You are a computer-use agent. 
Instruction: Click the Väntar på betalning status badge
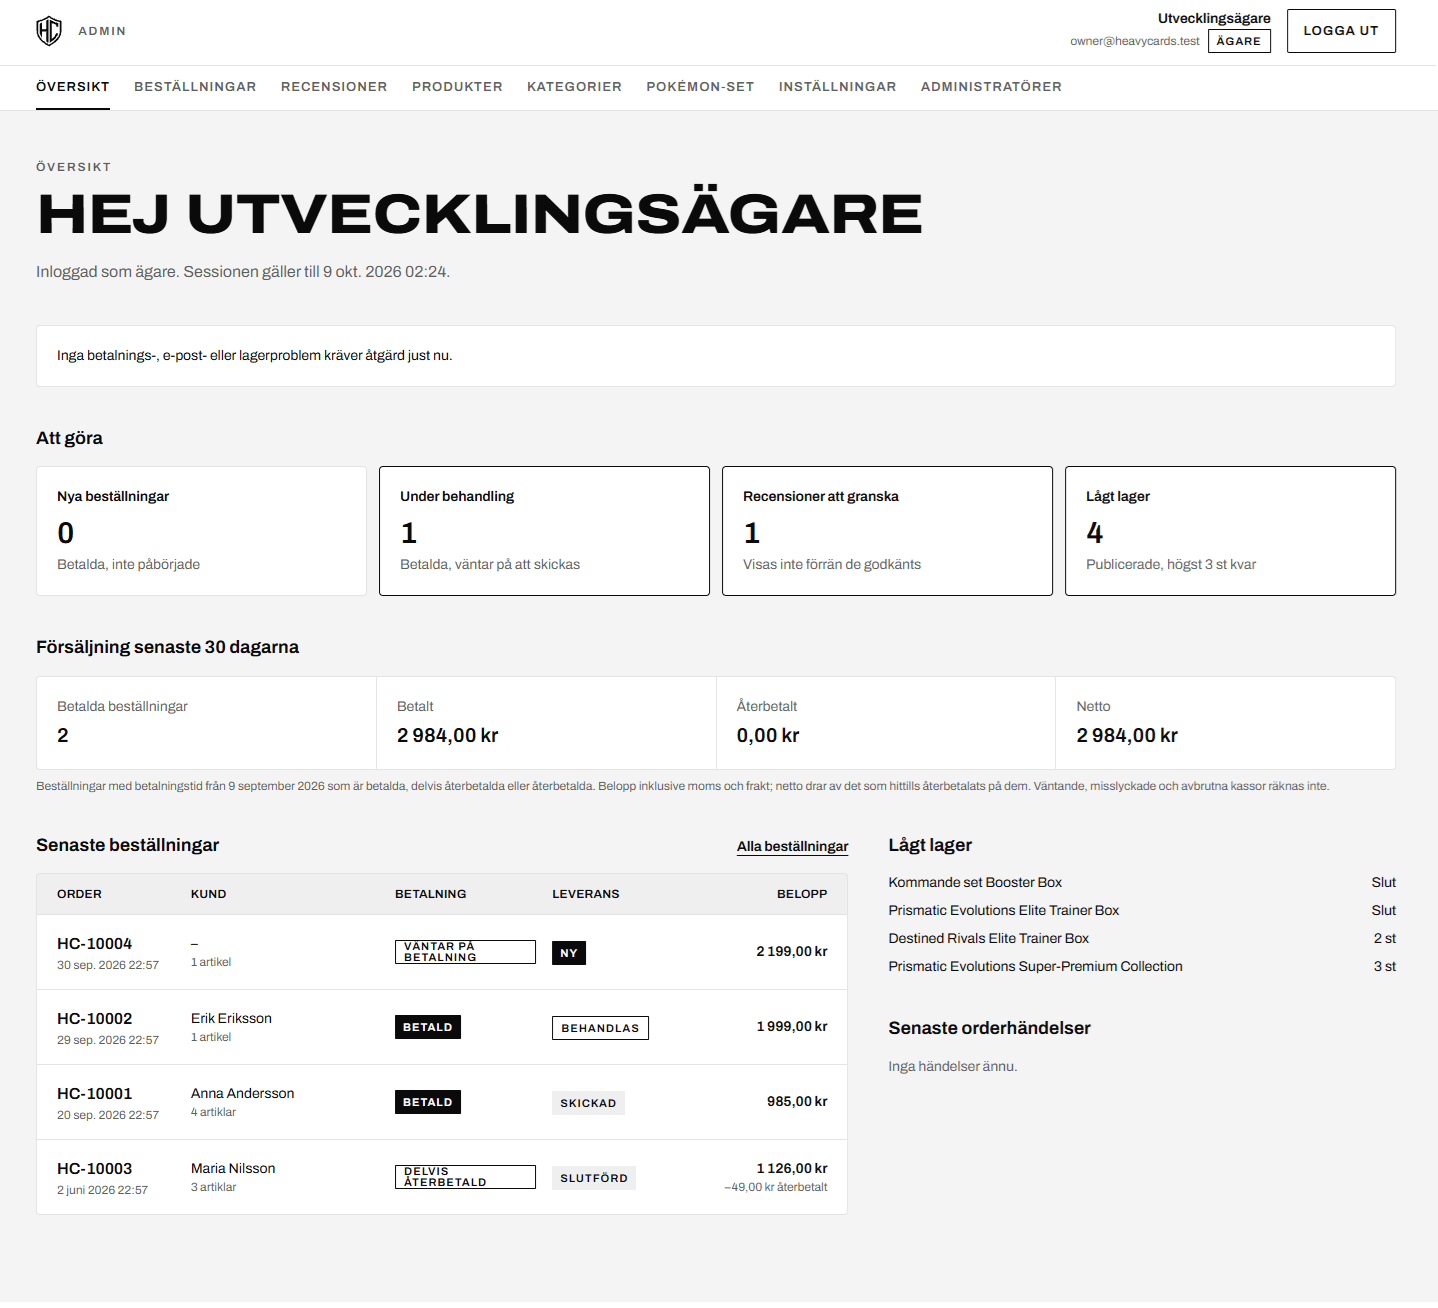(465, 952)
